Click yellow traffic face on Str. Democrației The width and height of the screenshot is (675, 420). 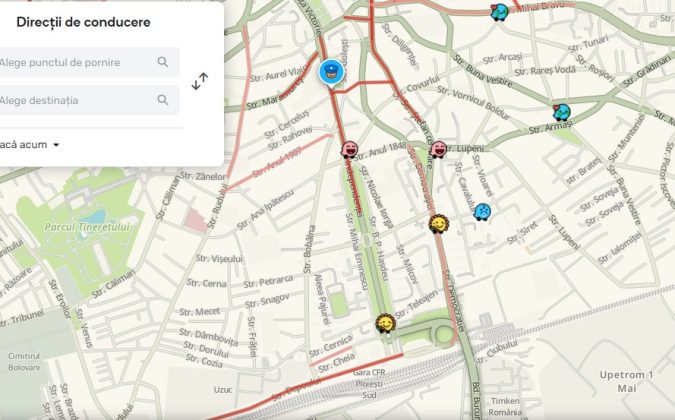[x=438, y=223]
